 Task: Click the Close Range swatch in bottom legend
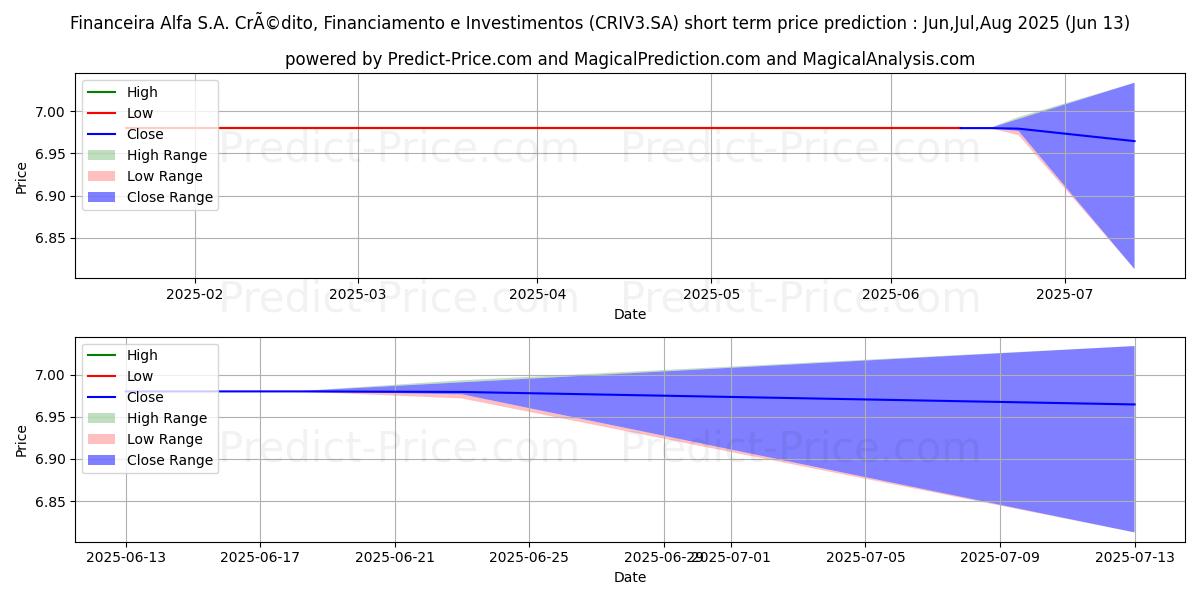[103, 460]
